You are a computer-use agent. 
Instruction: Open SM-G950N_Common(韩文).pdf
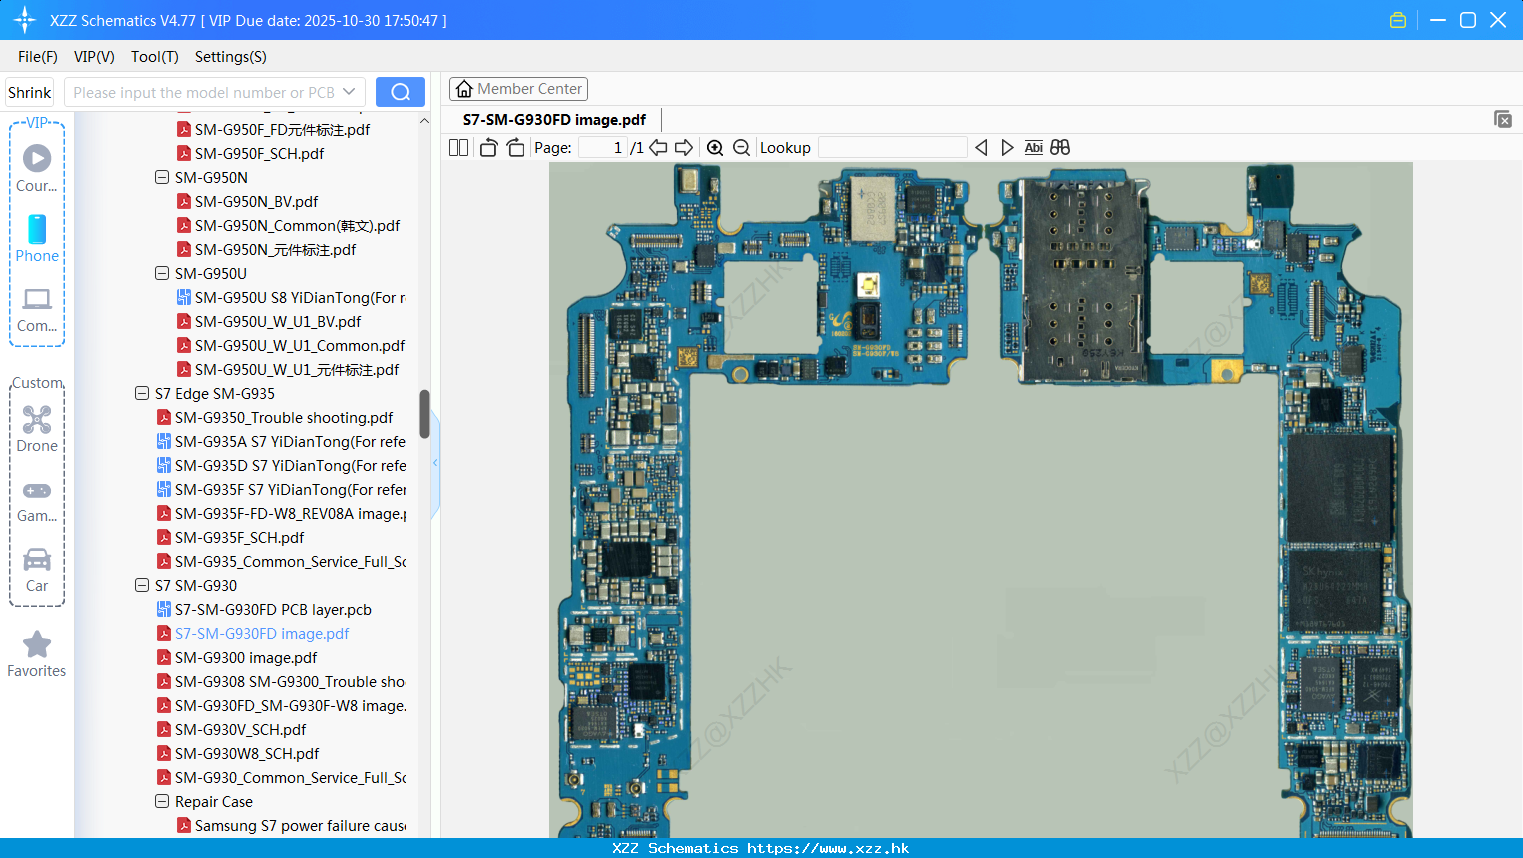click(x=297, y=225)
